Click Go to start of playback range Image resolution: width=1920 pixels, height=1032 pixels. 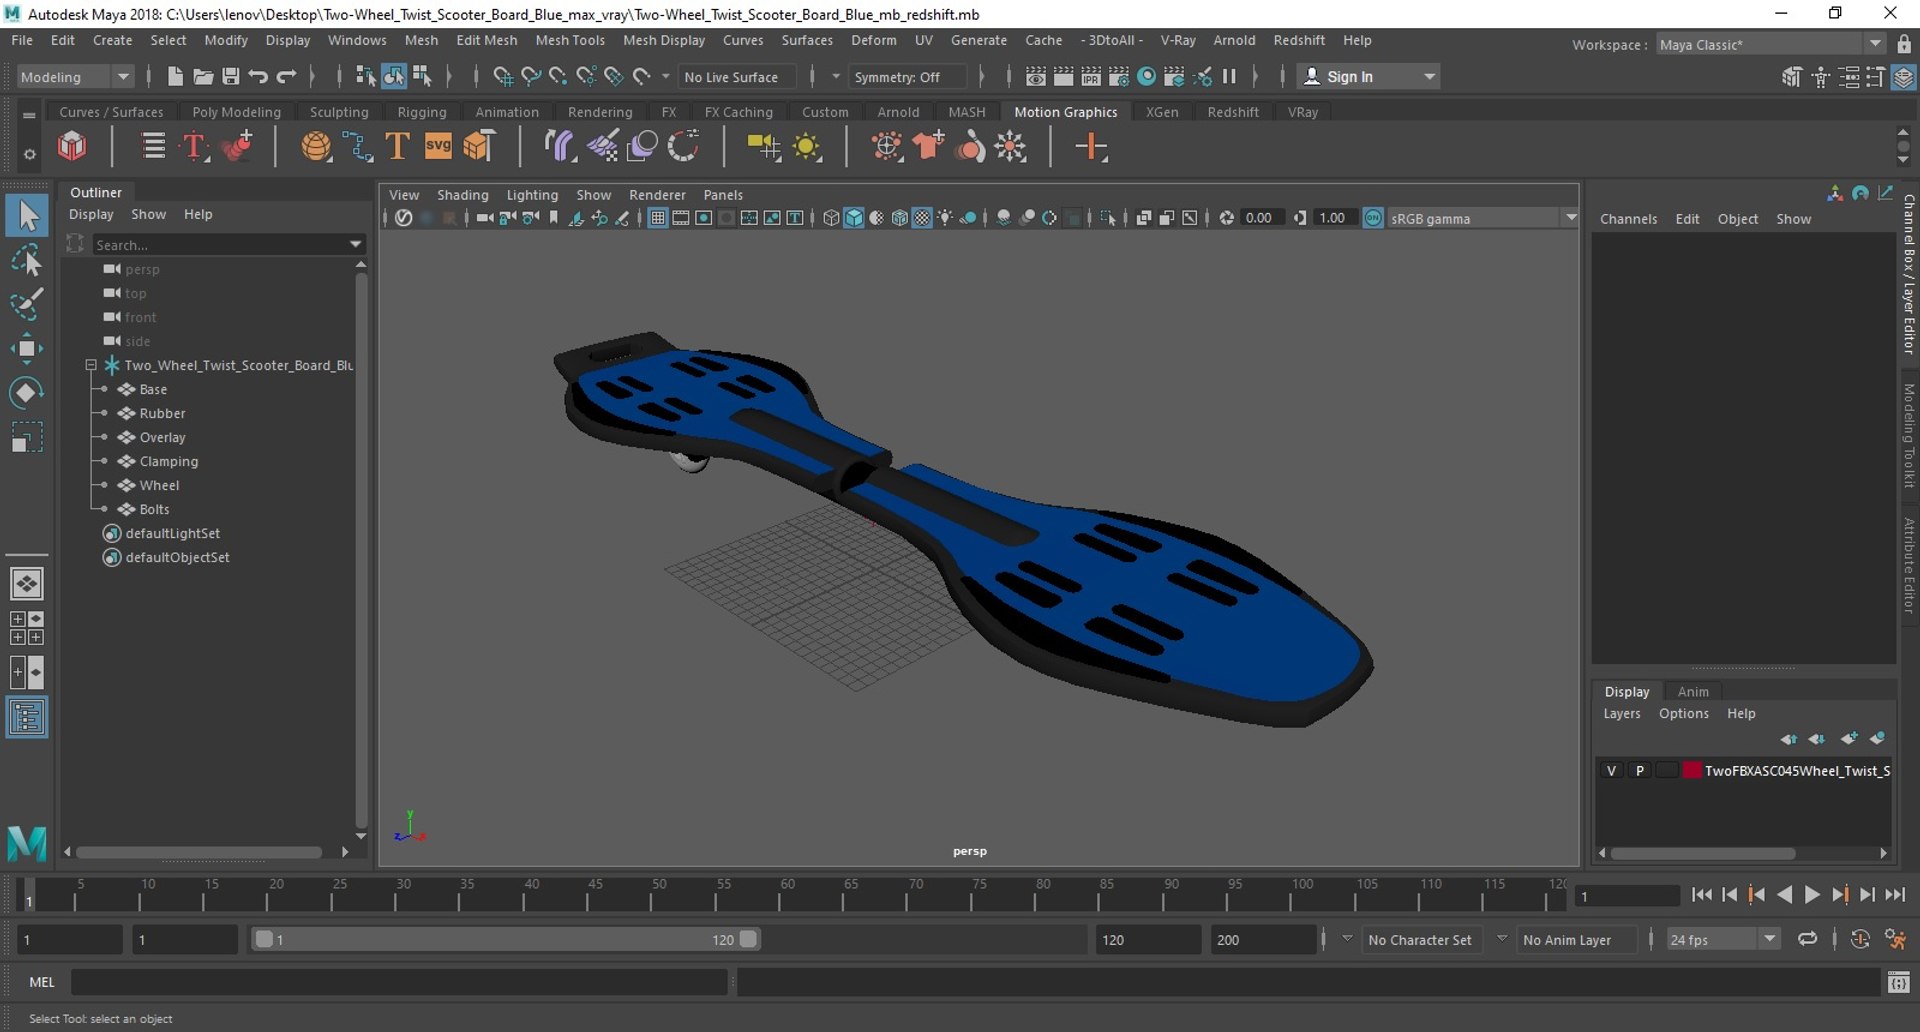click(1701, 895)
